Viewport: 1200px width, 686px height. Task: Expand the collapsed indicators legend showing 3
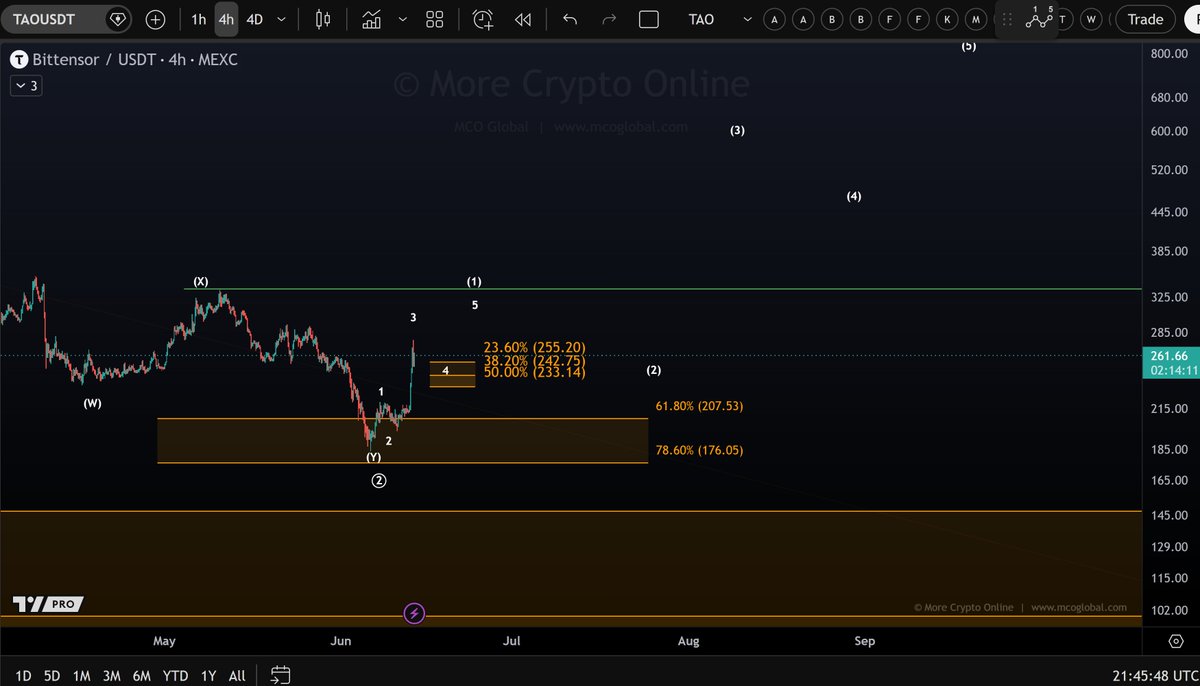pos(26,86)
